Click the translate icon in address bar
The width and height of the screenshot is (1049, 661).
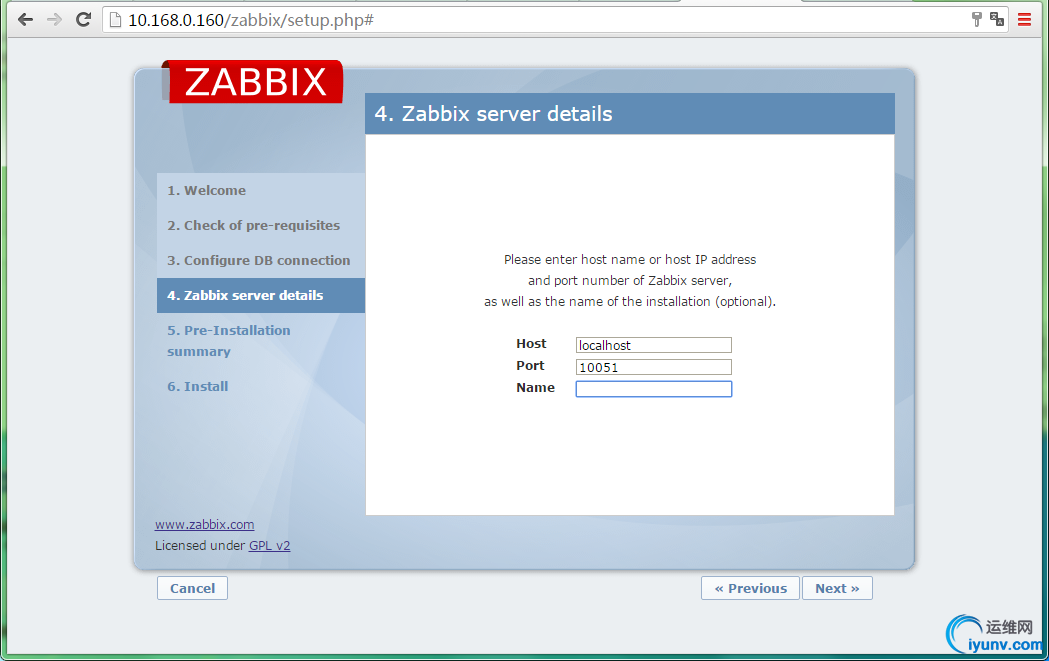[x=997, y=19]
